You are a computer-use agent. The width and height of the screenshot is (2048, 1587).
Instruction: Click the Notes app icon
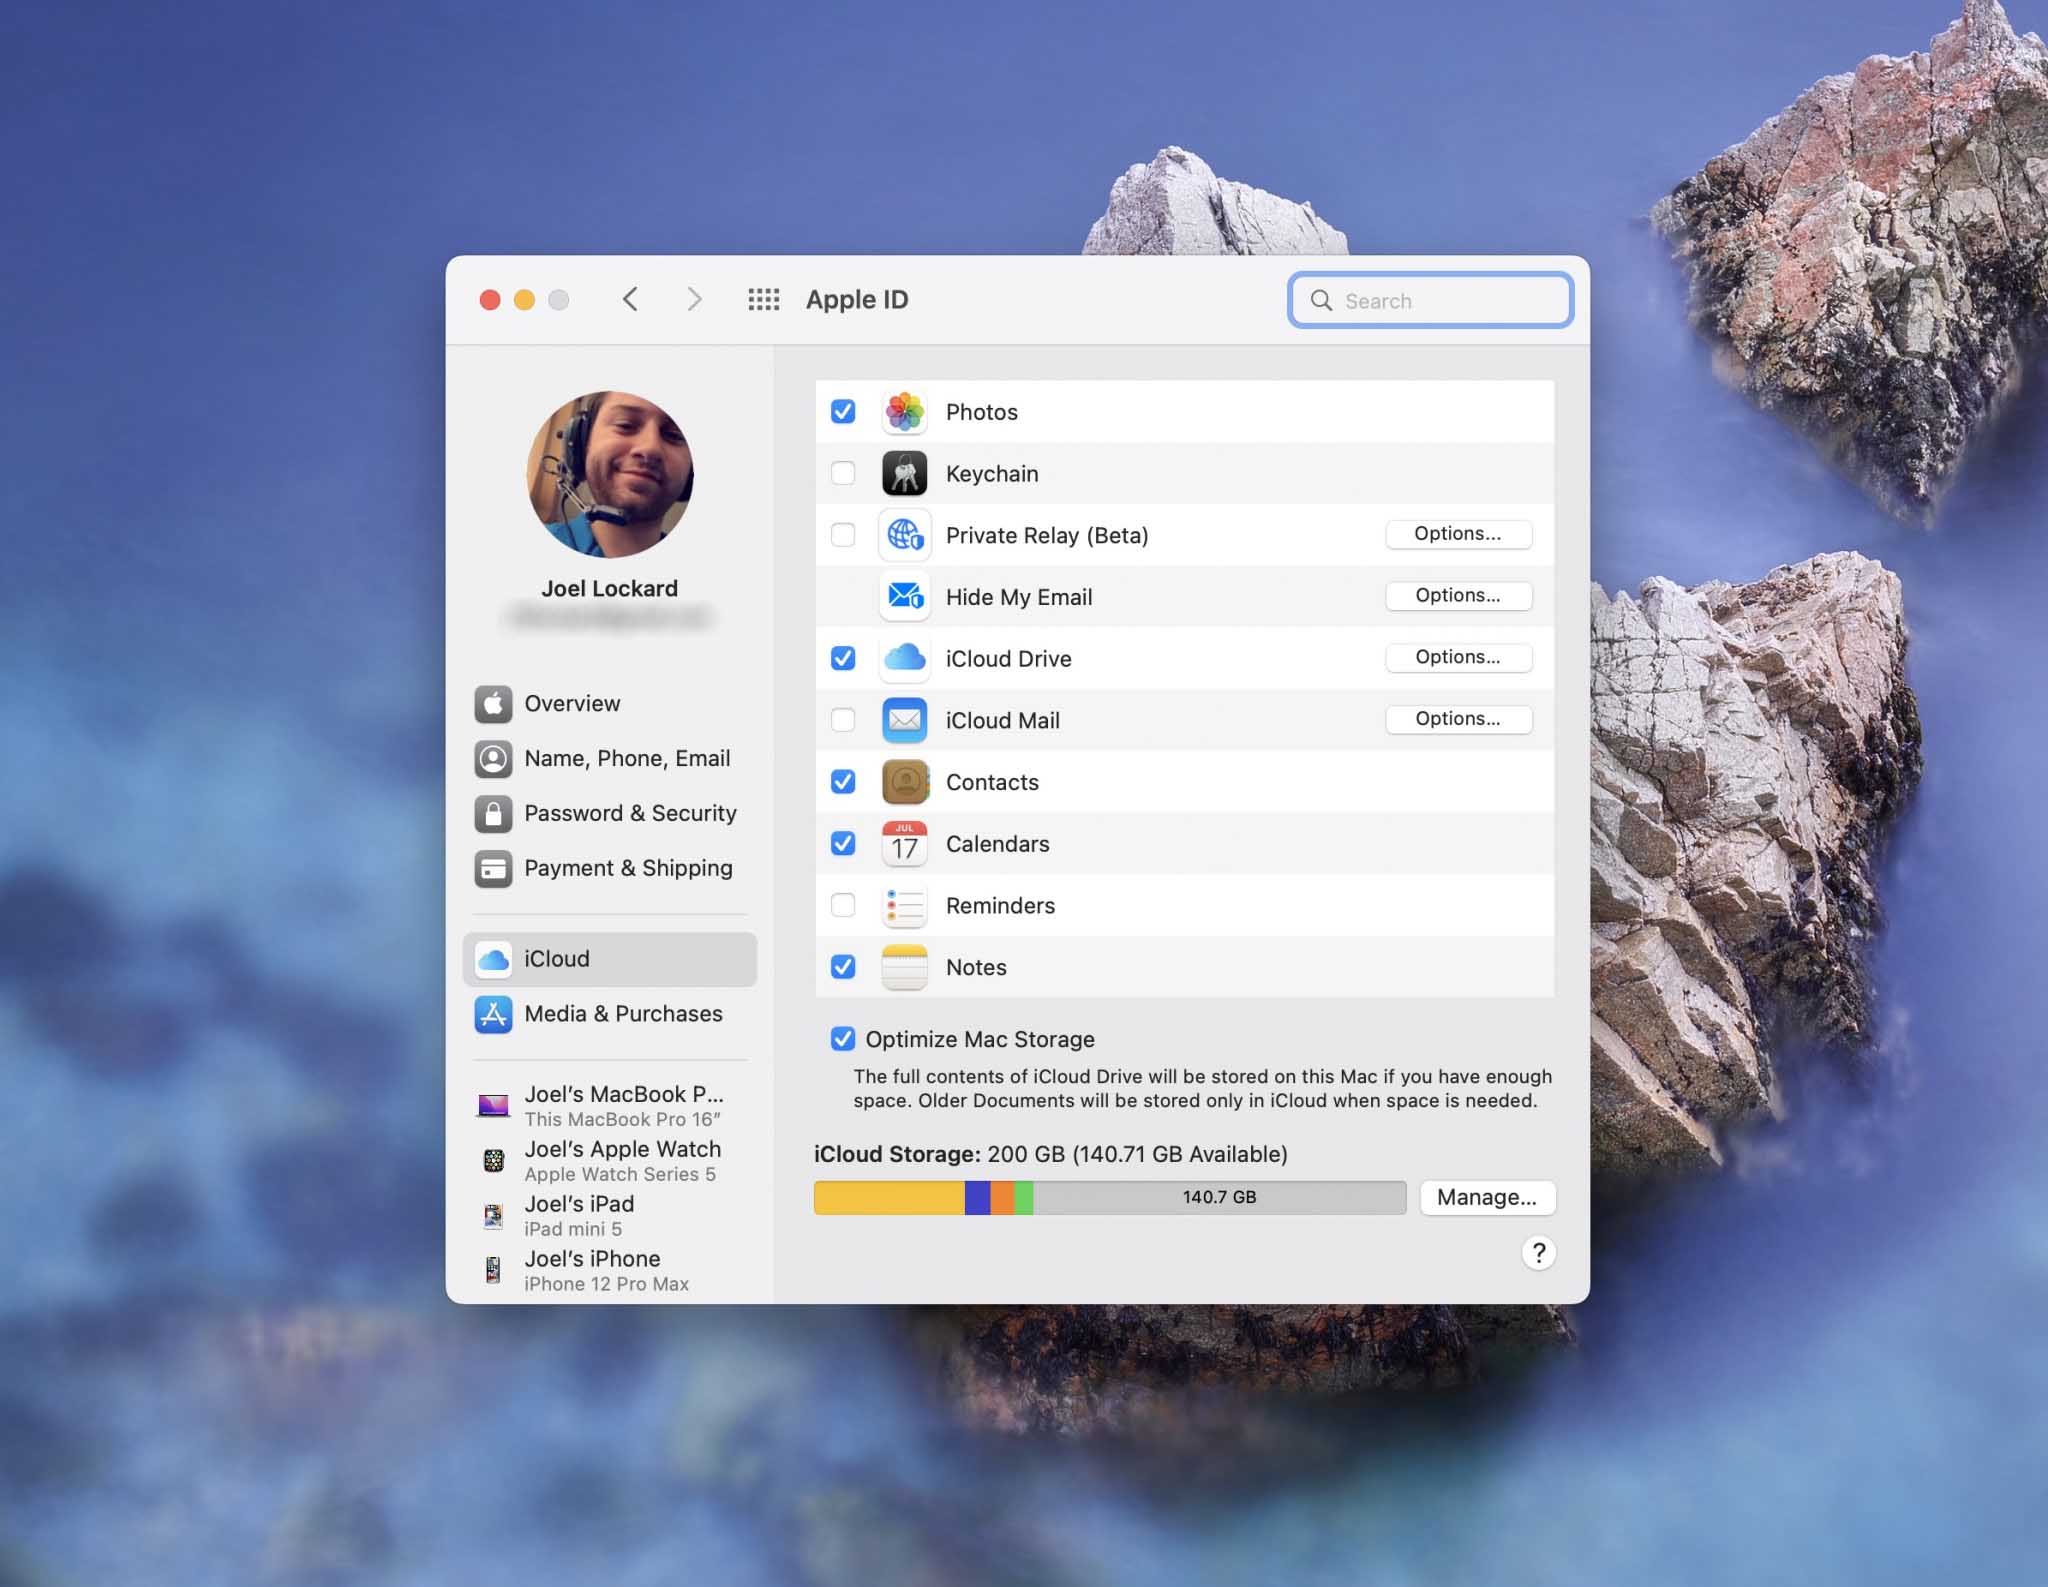[904, 967]
